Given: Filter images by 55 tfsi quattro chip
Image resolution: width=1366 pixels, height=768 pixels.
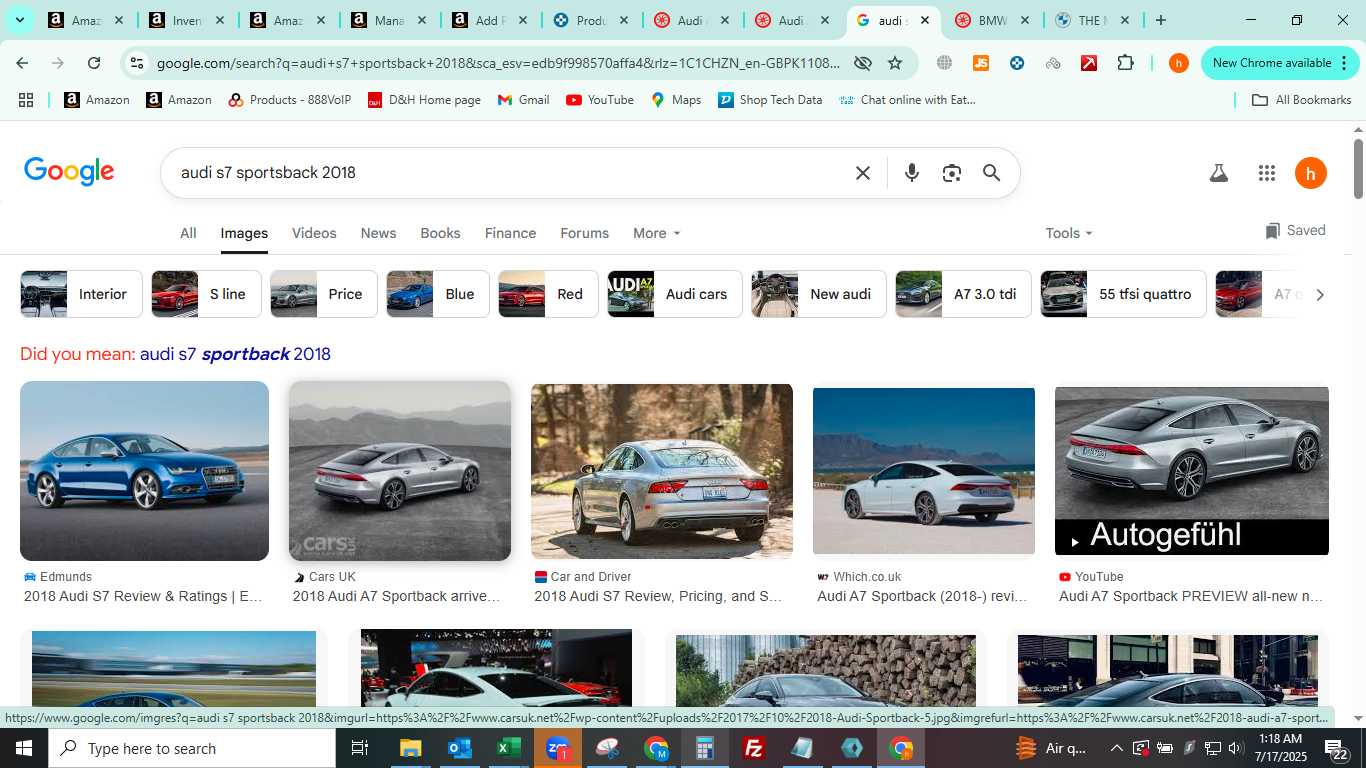Looking at the screenshot, I should (1123, 294).
